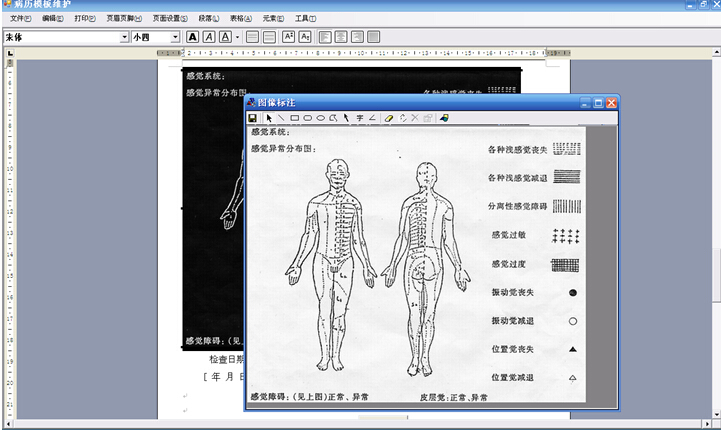
Task: Center align text
Action: 341,37
